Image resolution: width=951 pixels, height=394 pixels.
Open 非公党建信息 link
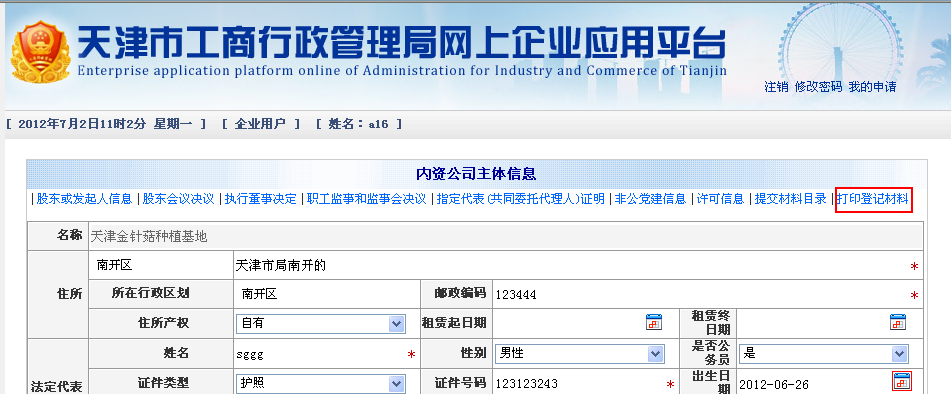tap(650, 199)
